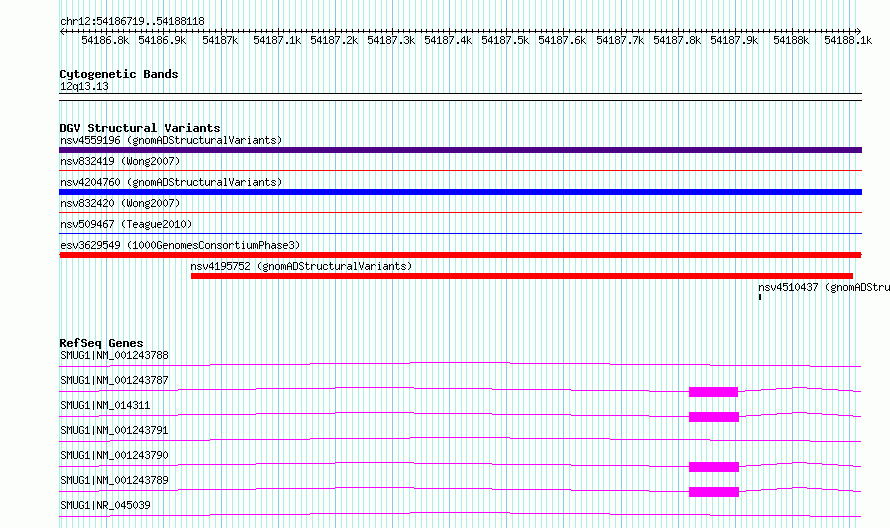Click the 54187.5k ruler tick label
The width and height of the screenshot is (890, 528).
(505, 40)
